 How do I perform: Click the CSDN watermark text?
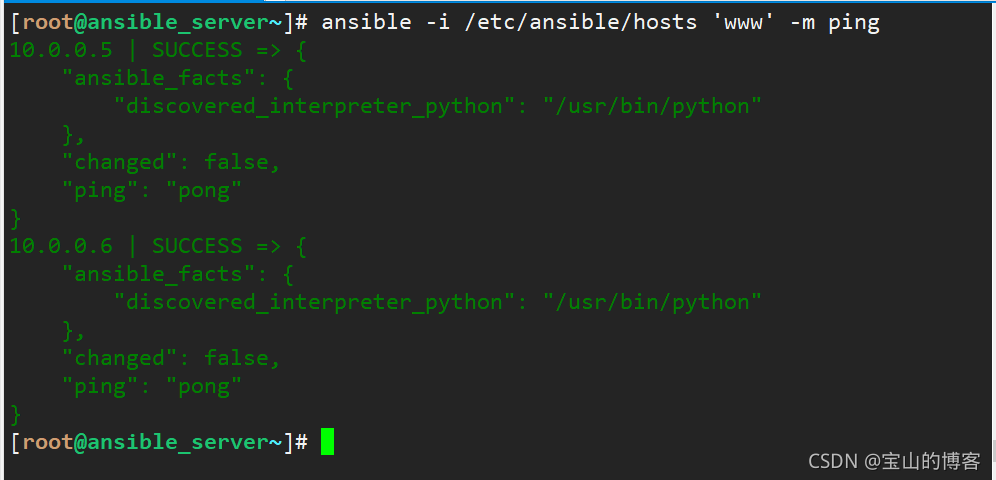pos(894,460)
